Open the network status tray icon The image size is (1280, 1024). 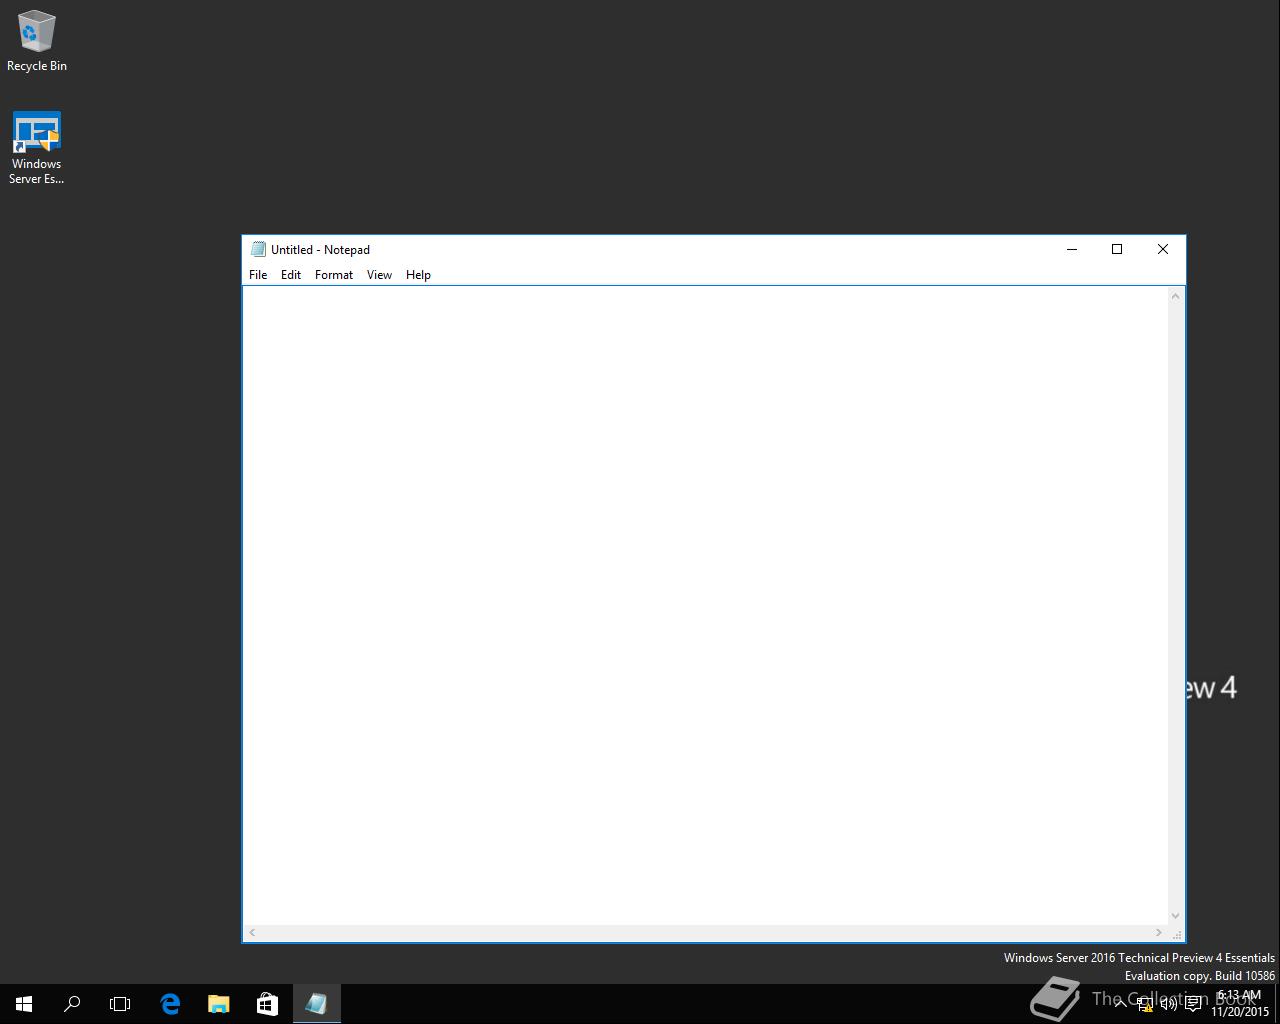[x=1145, y=1004]
